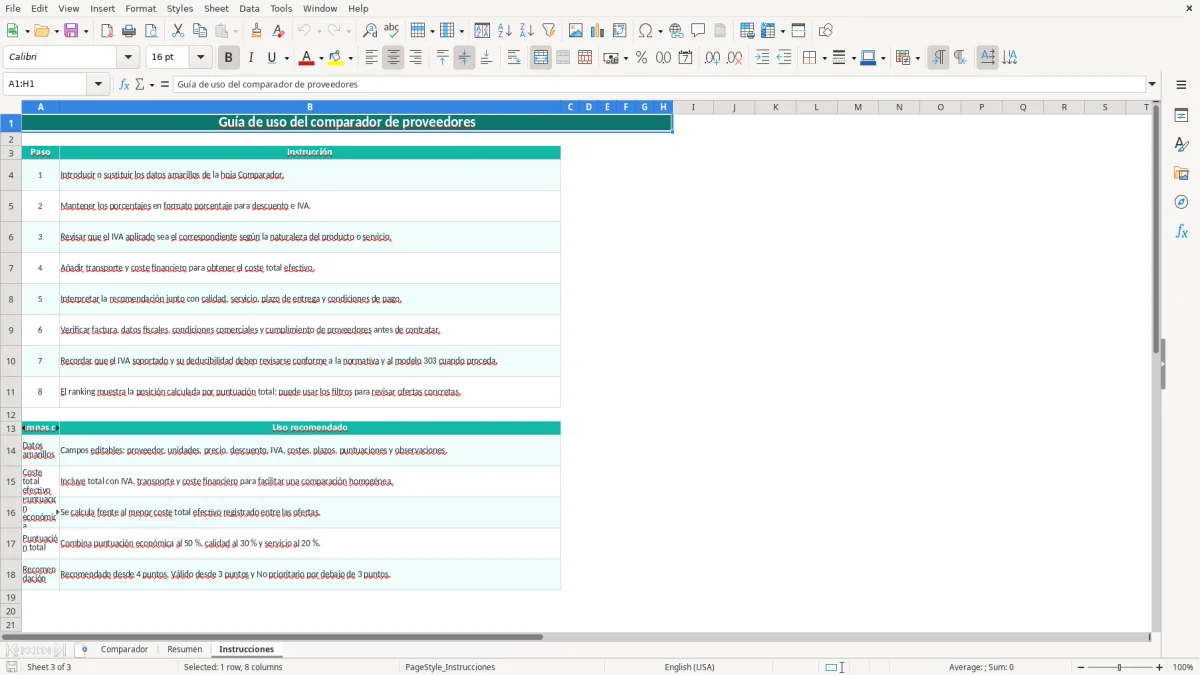Add decimal place icon
The image size is (1200, 675).
(712, 58)
